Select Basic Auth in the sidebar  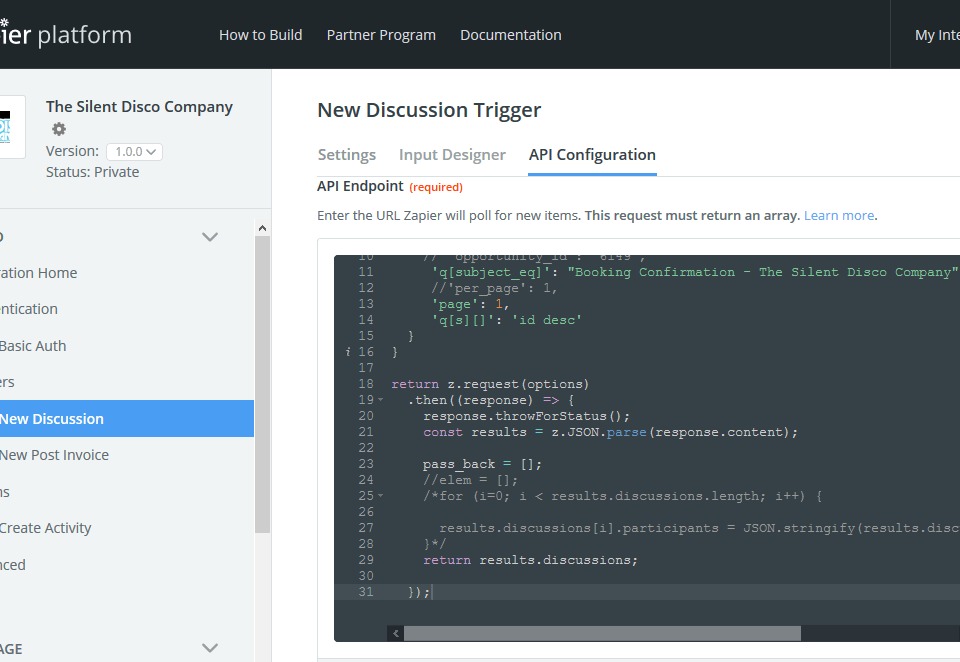point(33,346)
